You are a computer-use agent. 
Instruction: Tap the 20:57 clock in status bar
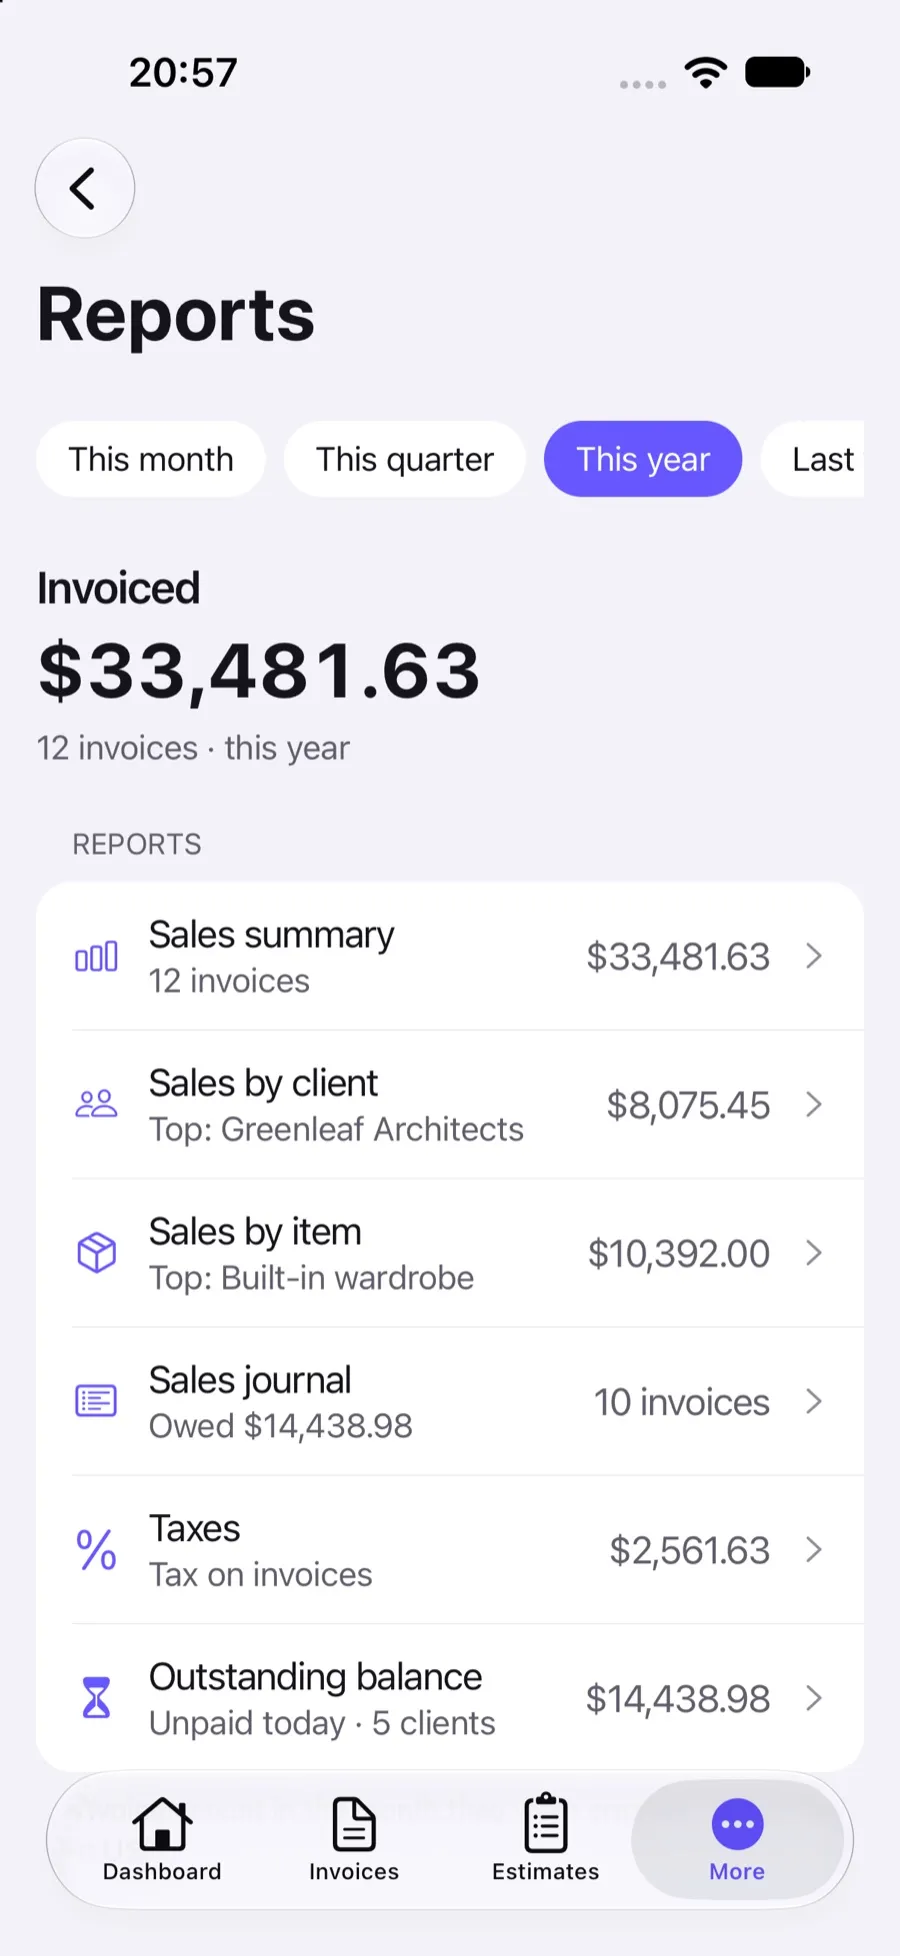(x=183, y=72)
